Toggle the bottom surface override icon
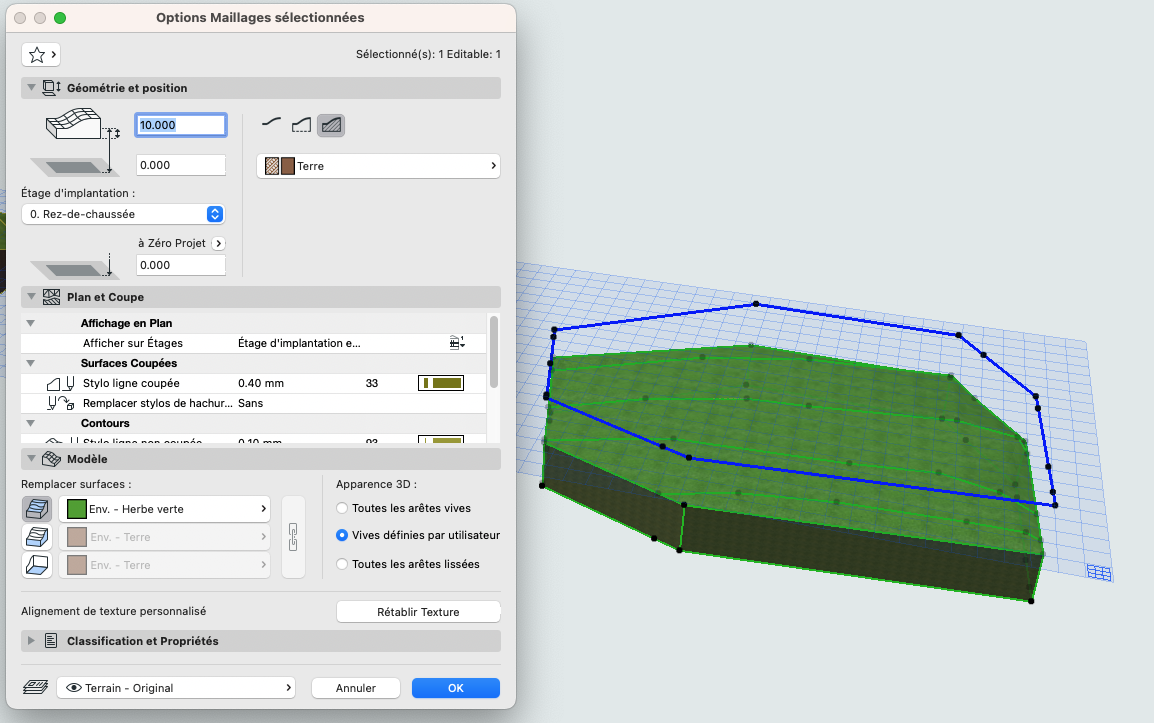Image resolution: width=1154 pixels, height=723 pixels. [37, 565]
